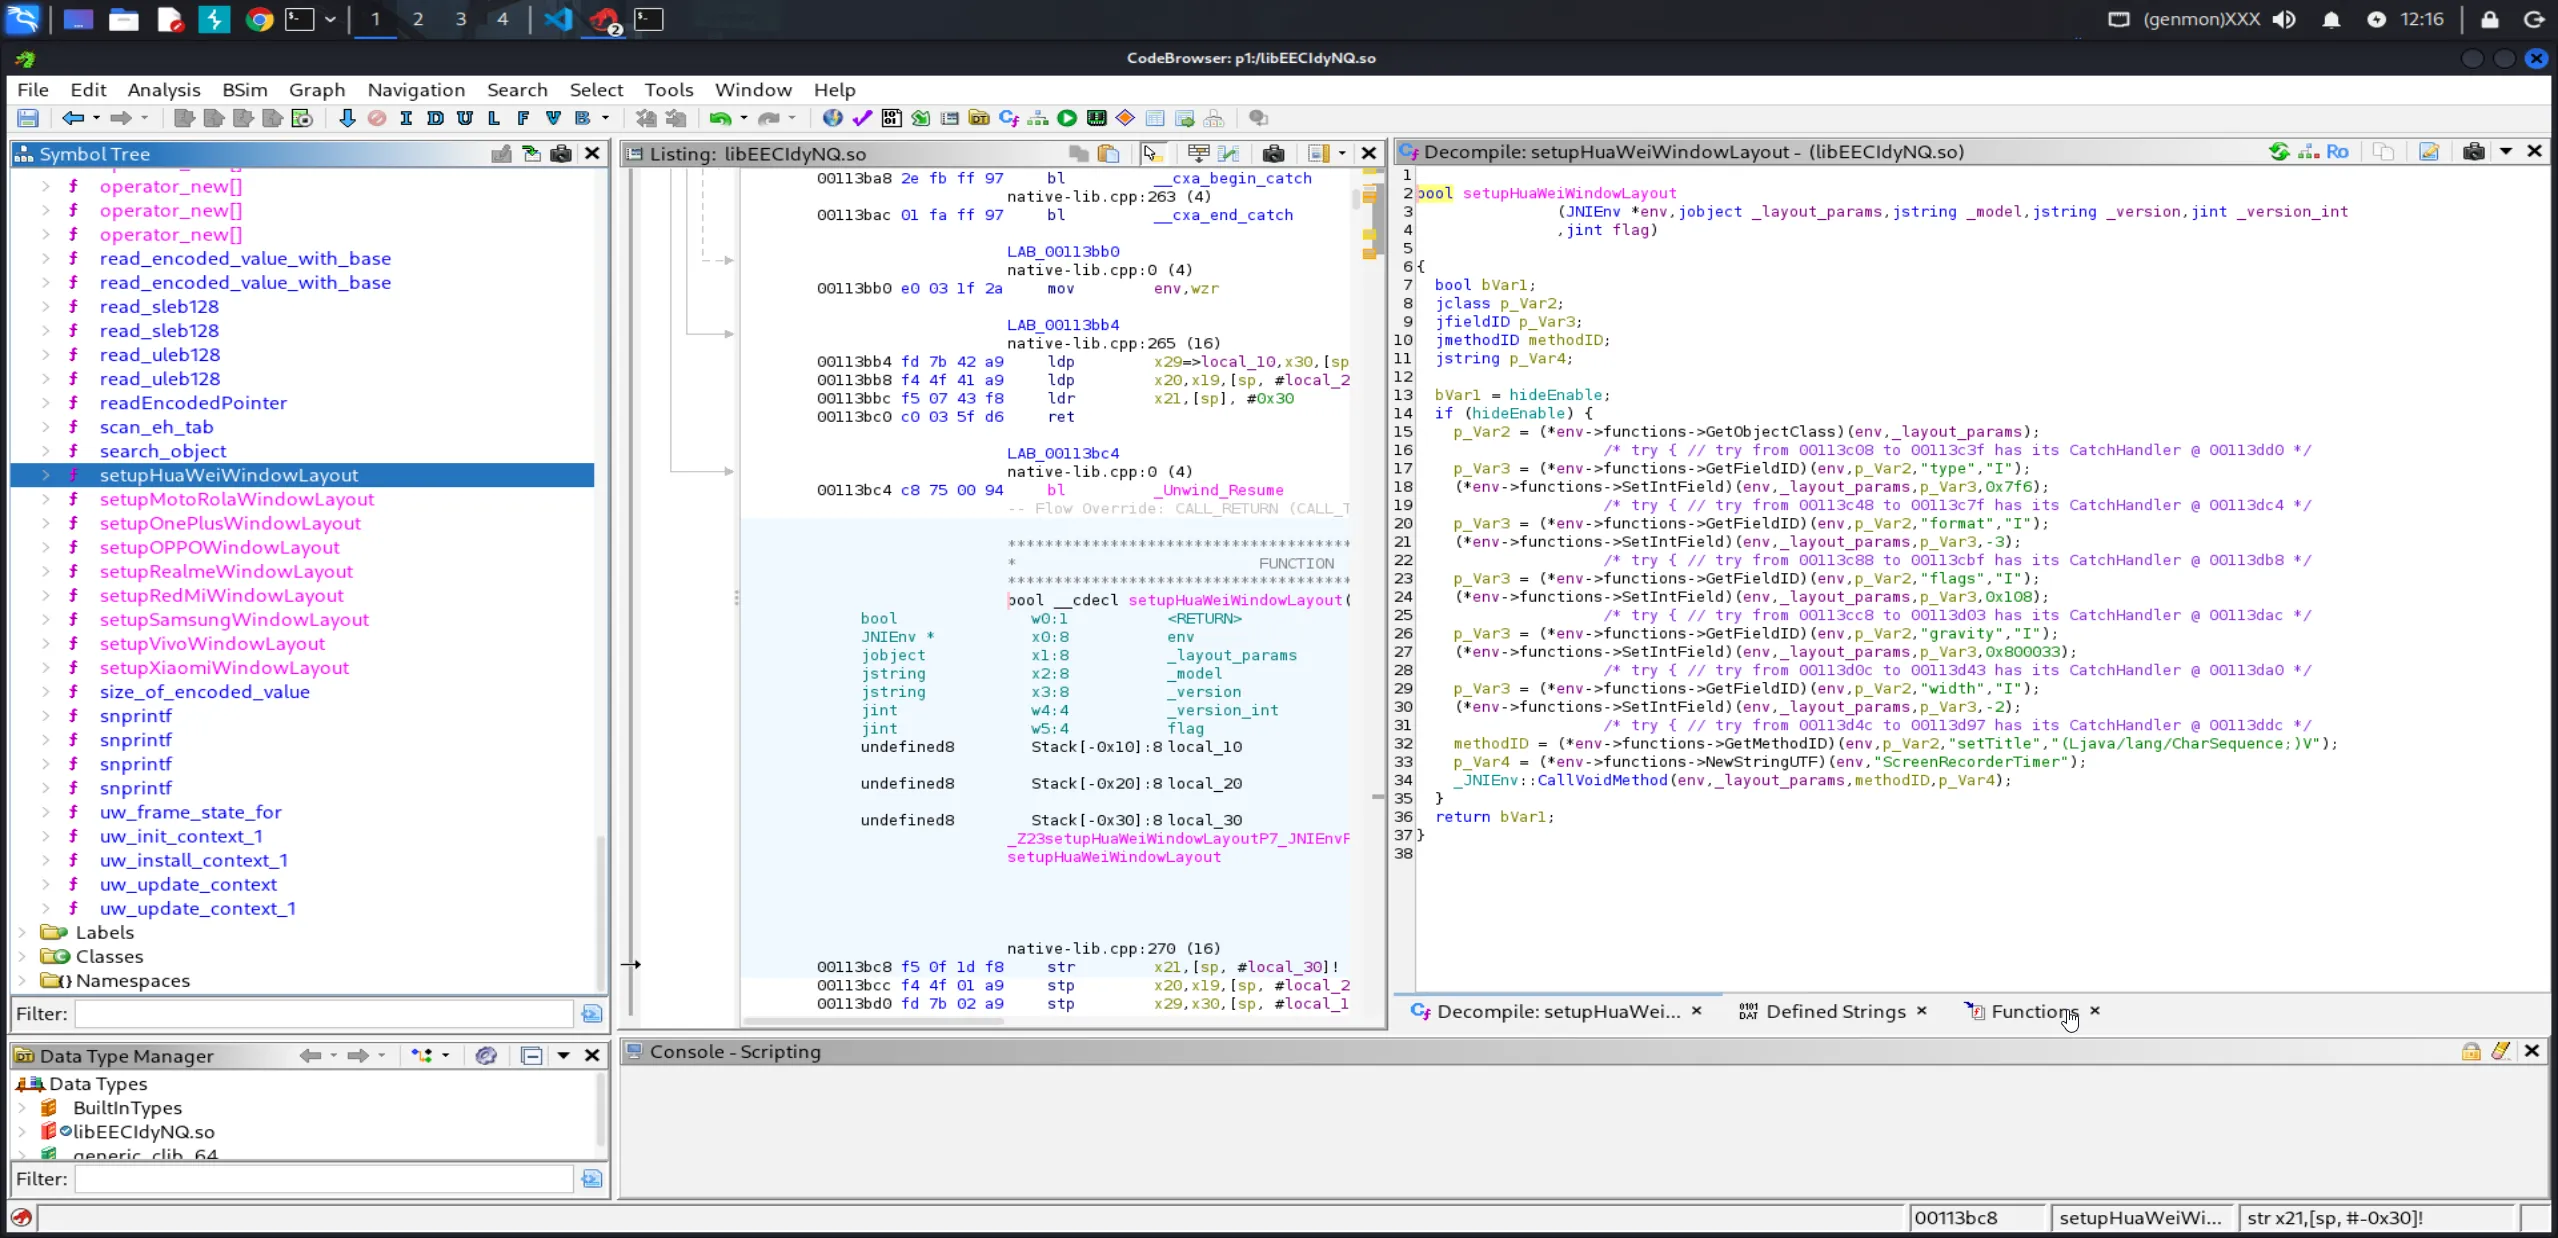The height and width of the screenshot is (1238, 2558).
Task: Click the Listing panel snapshot camera icon
Action: click(1273, 153)
